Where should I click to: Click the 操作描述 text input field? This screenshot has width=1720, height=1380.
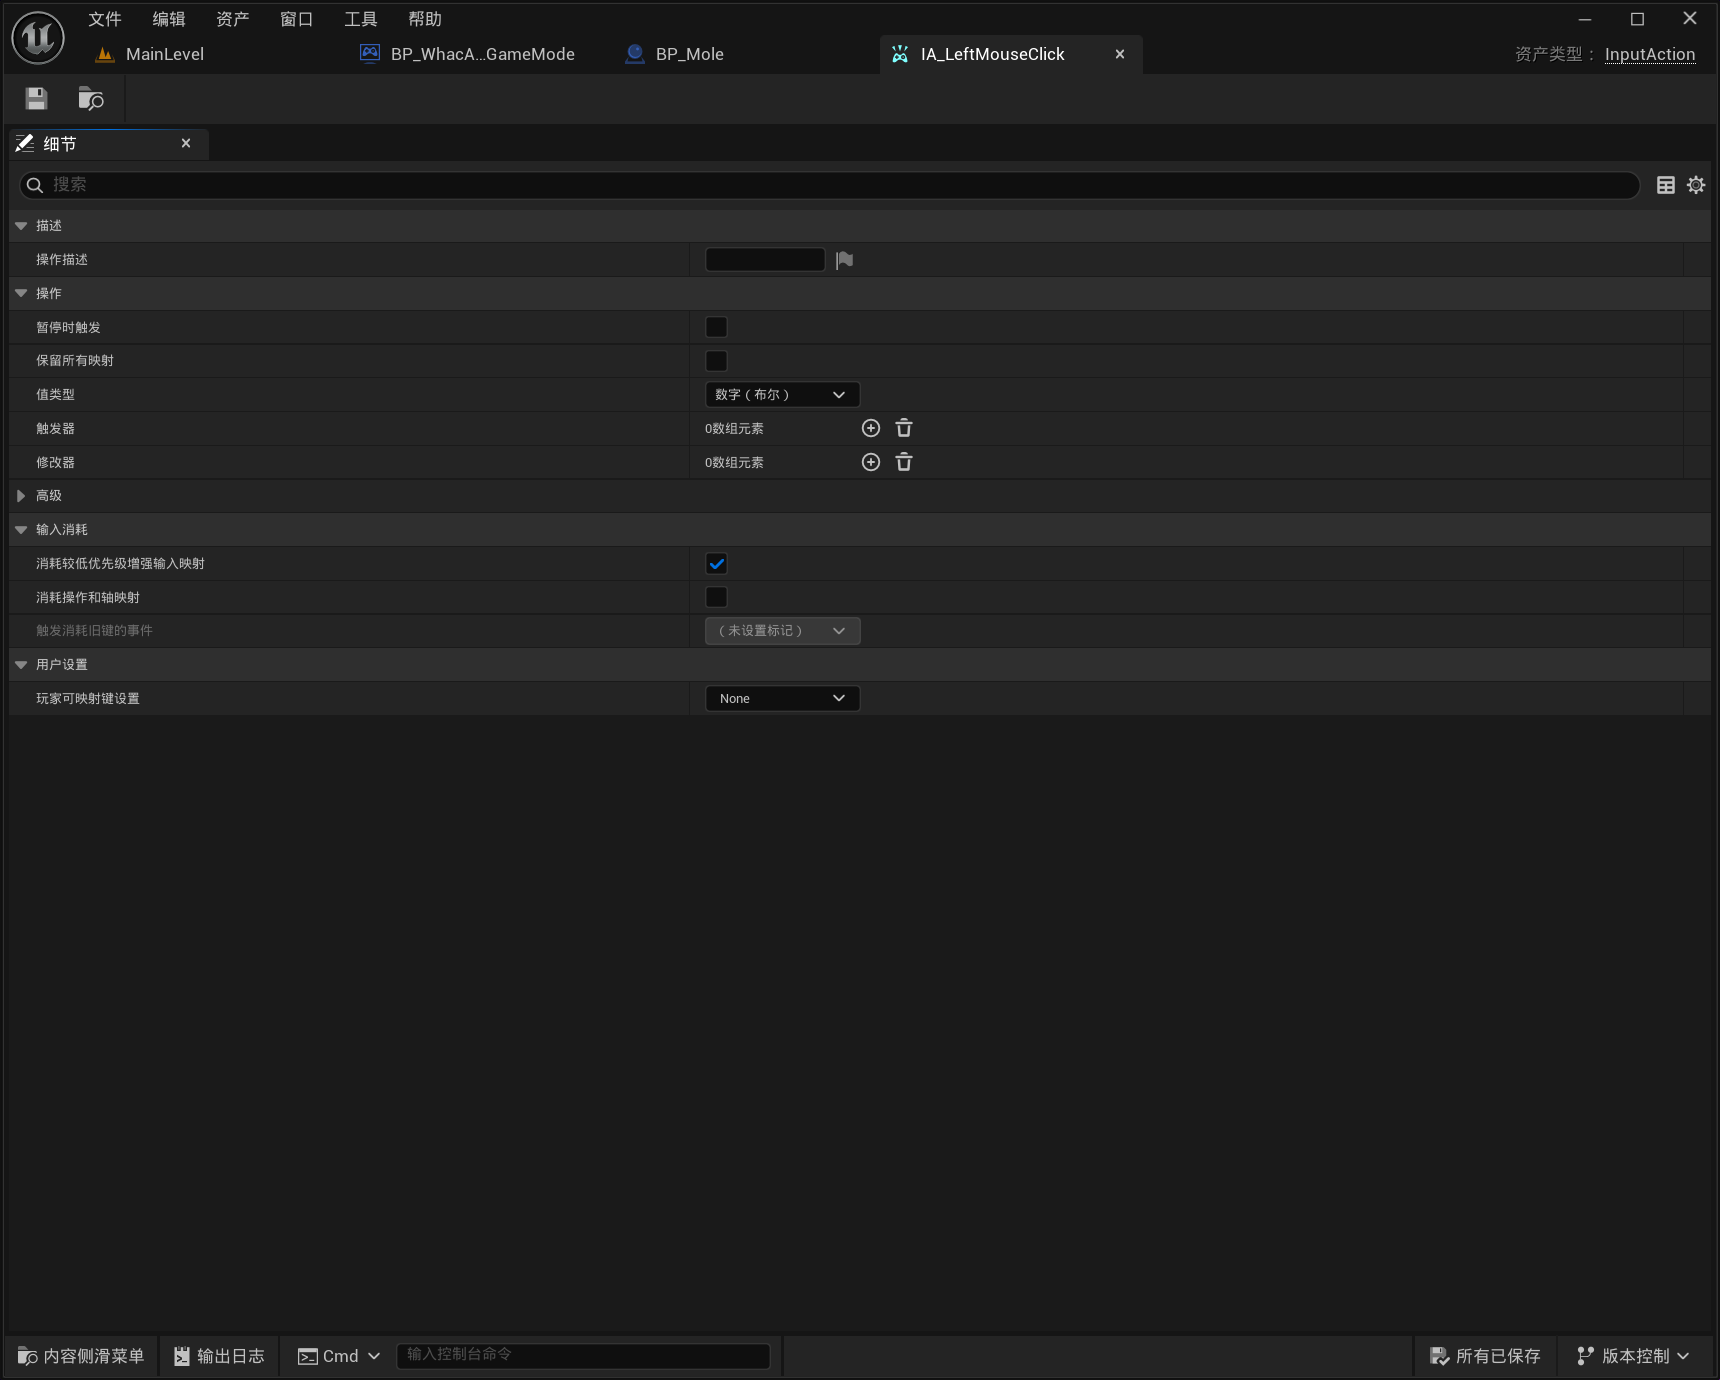click(765, 260)
